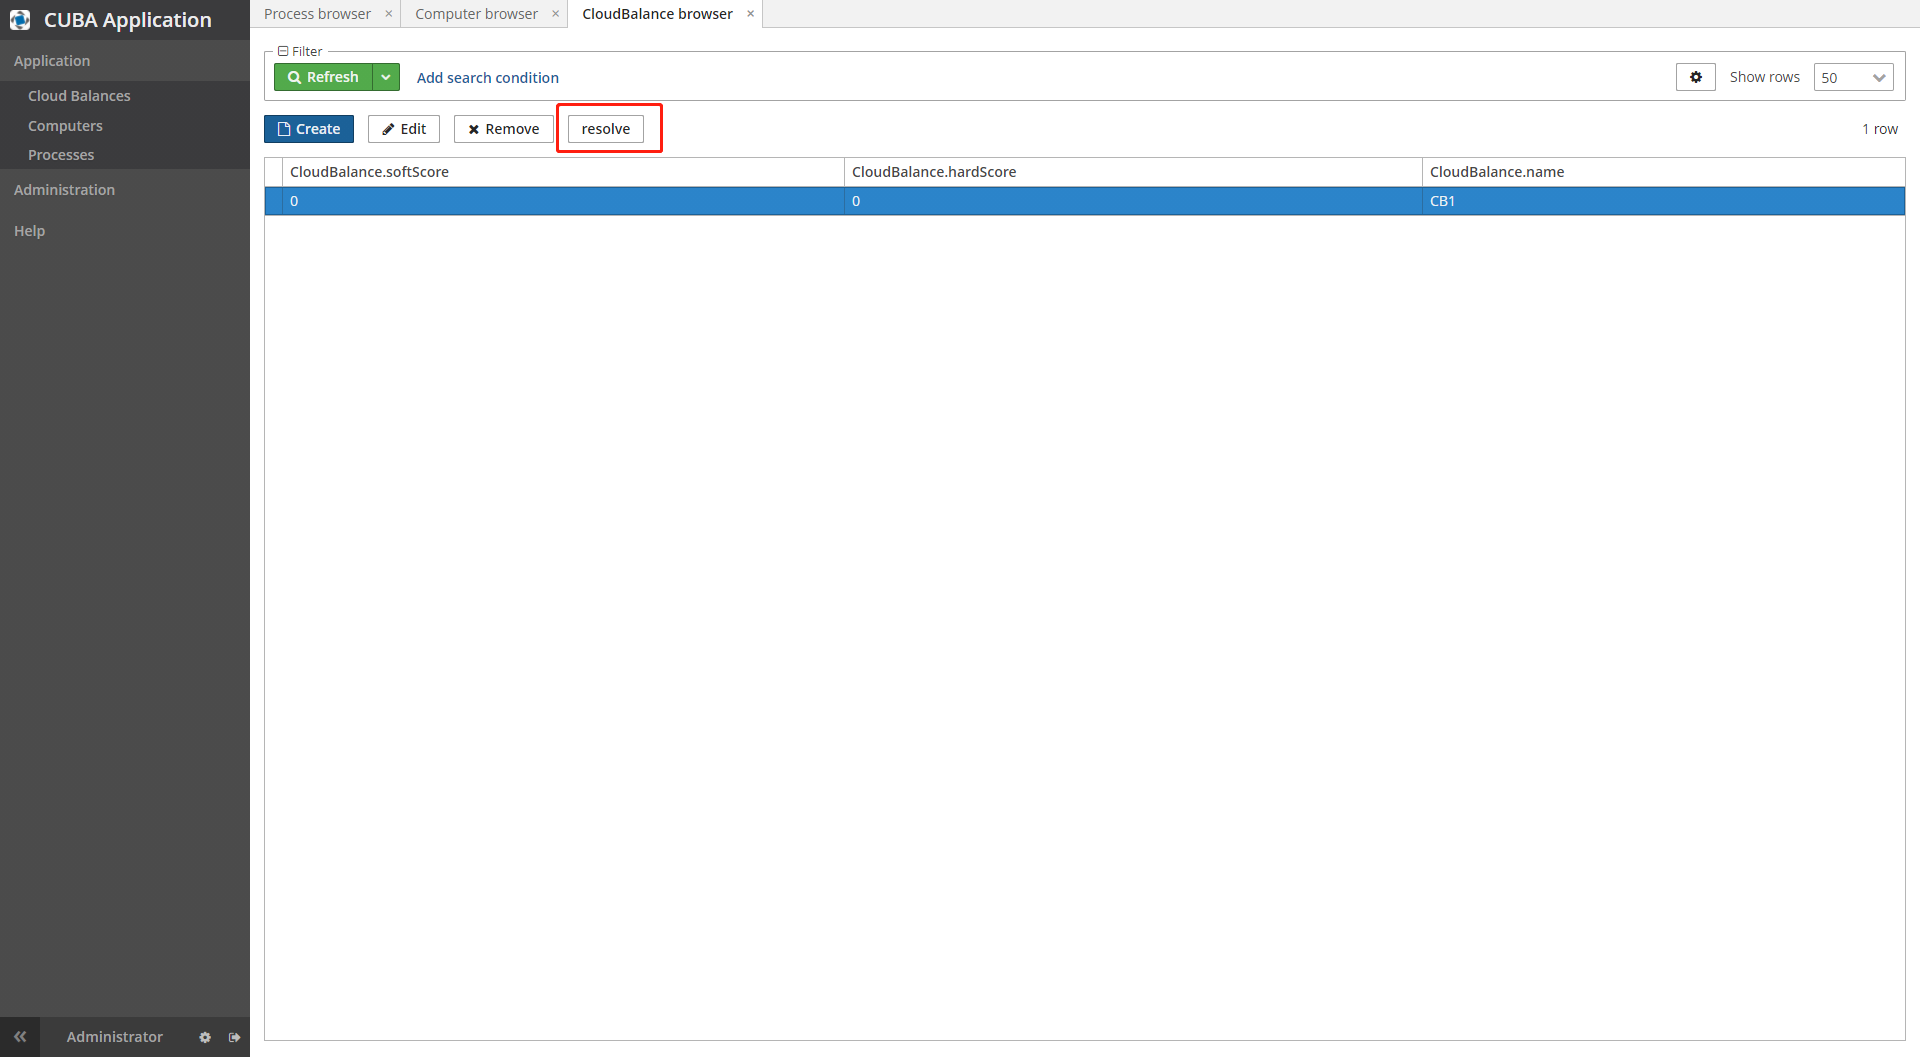The height and width of the screenshot is (1057, 1920).
Task: Open the Refresh button dropdown arrow
Action: coord(386,77)
